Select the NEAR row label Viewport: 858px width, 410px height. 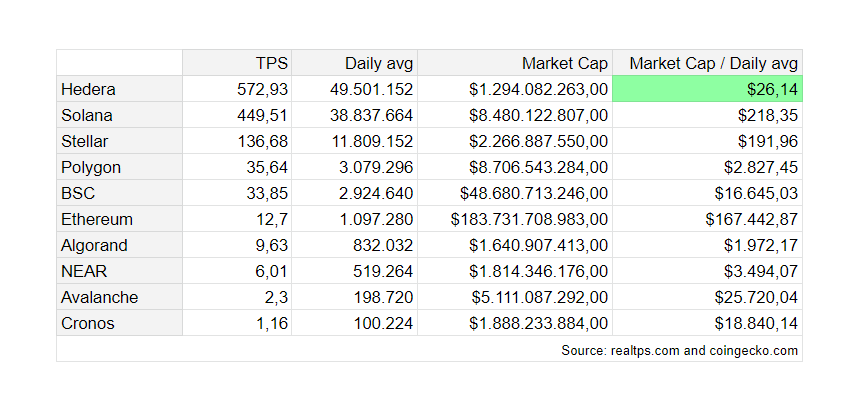[x=119, y=271]
